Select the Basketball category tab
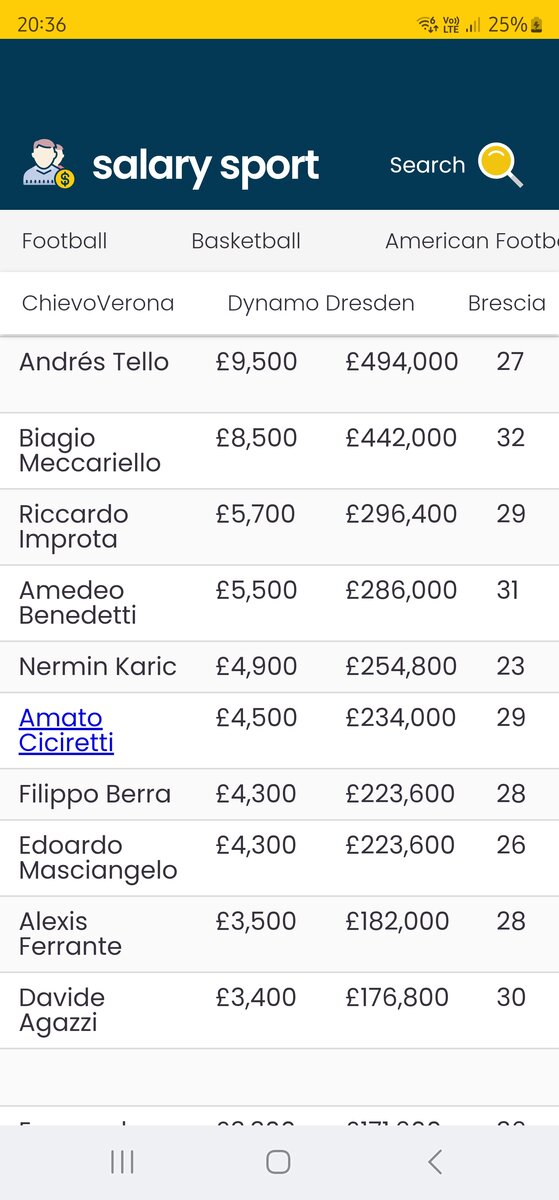 (x=246, y=241)
